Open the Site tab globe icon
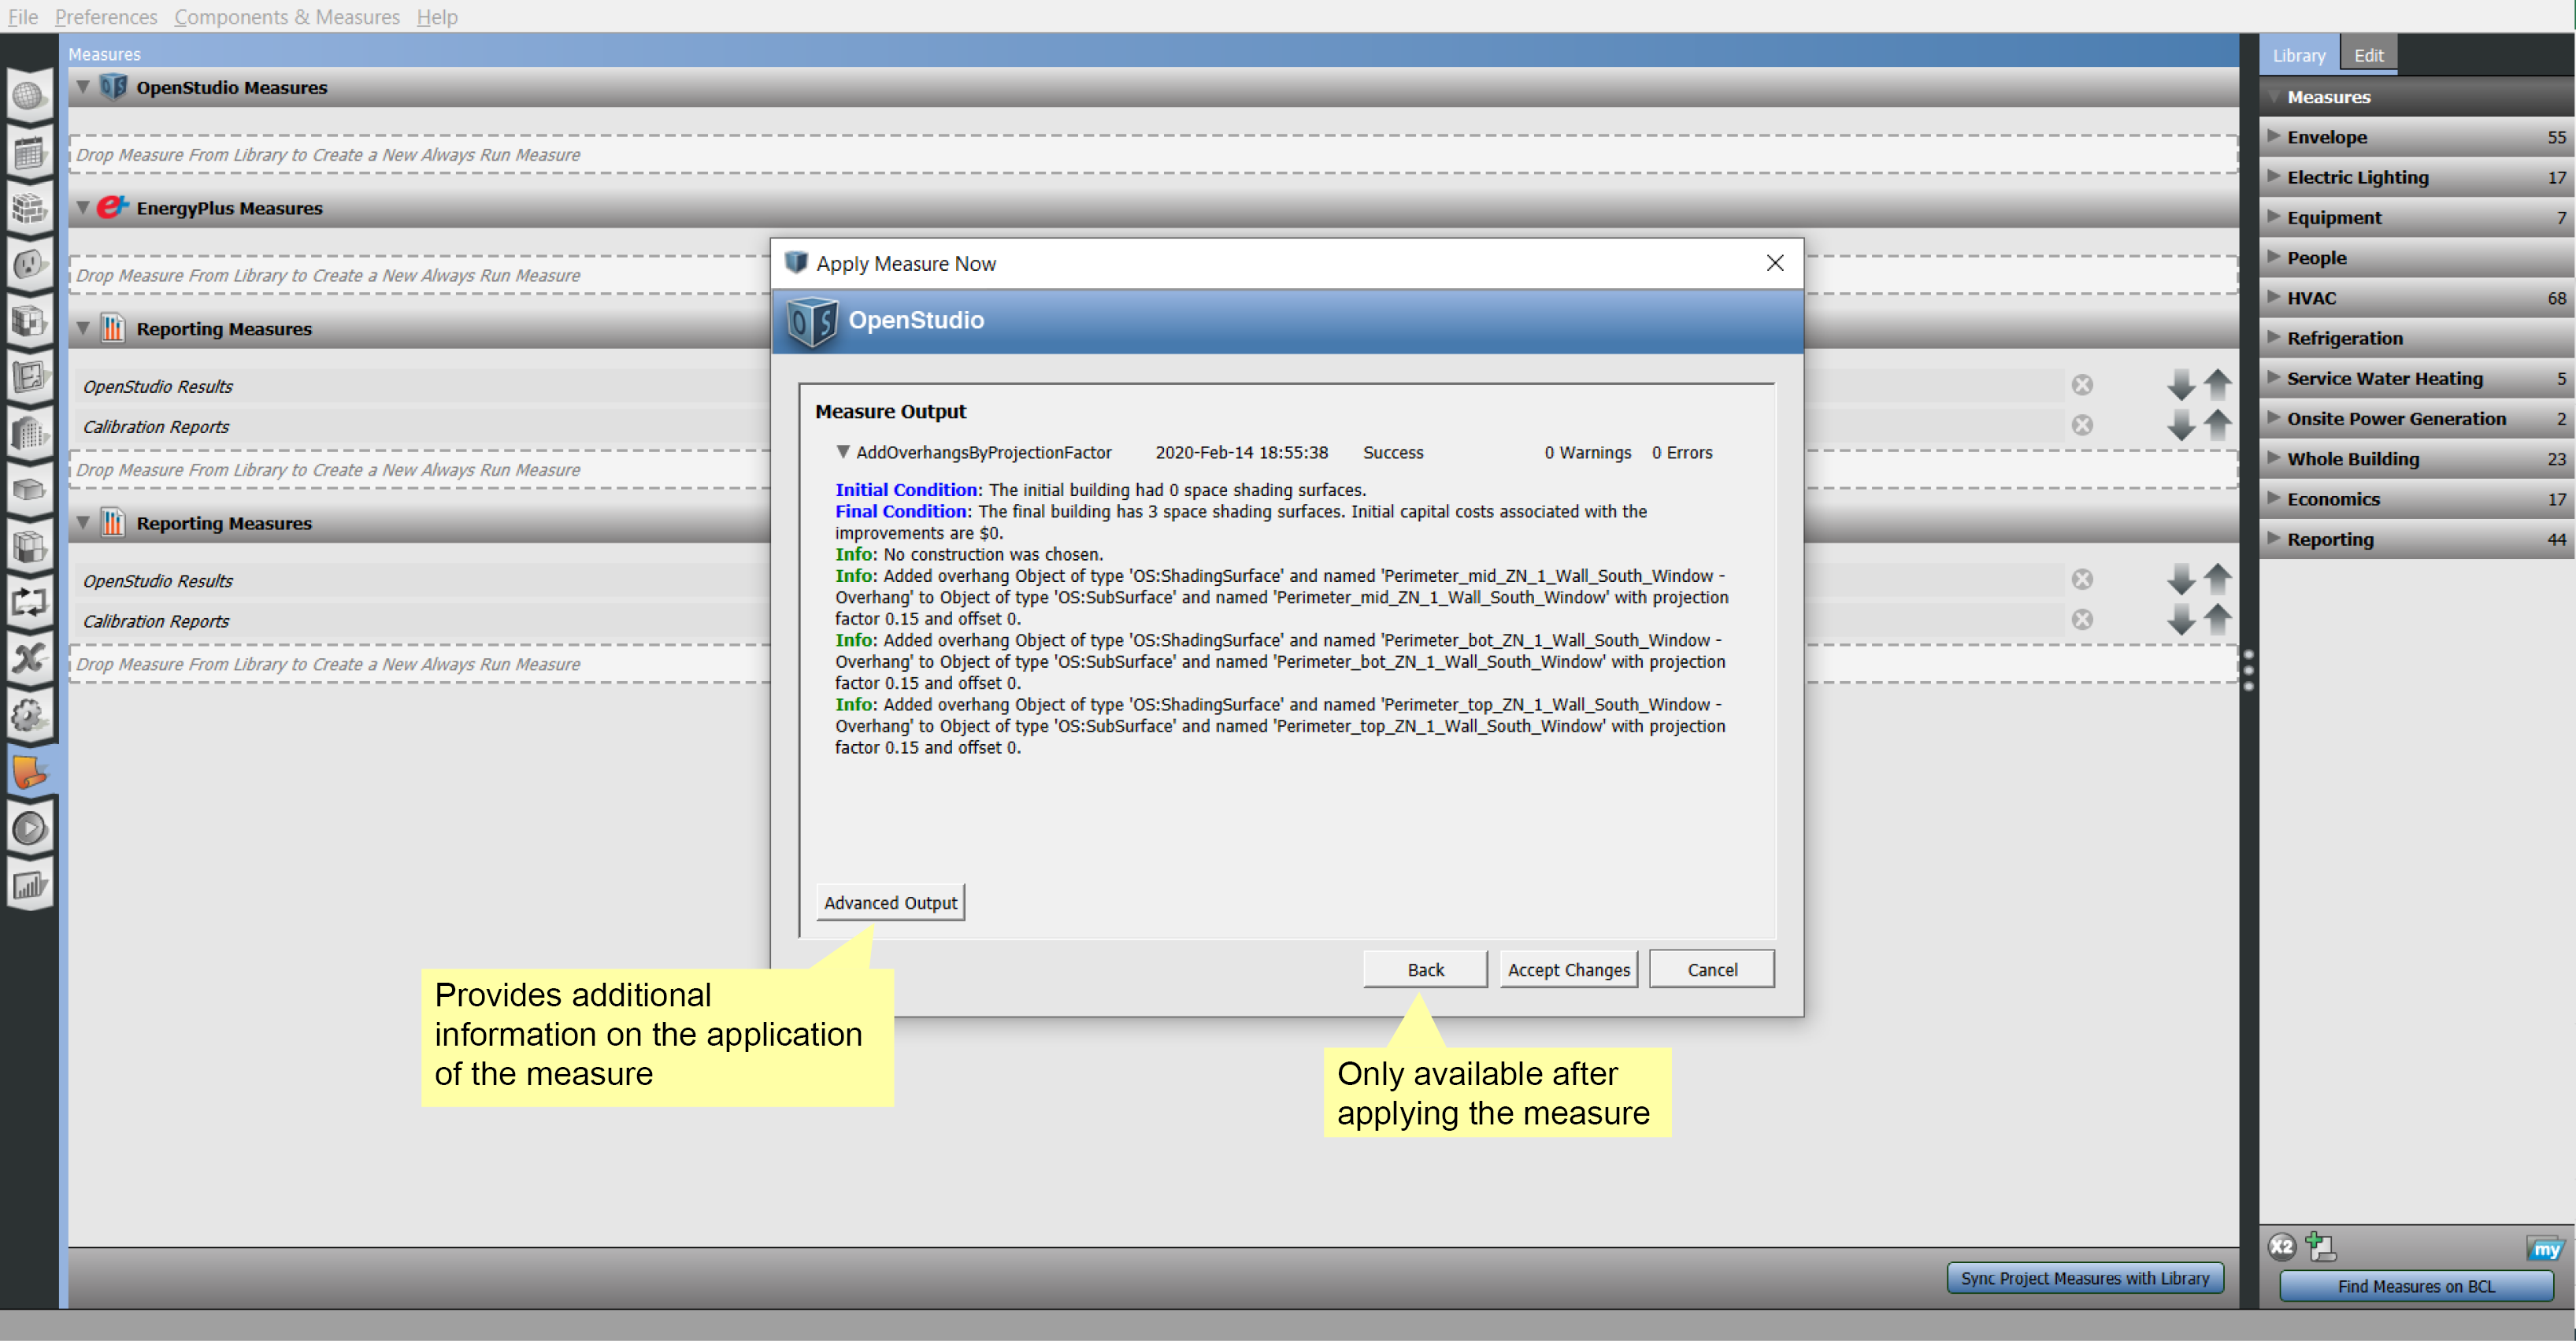2576x1341 pixels. point(30,95)
